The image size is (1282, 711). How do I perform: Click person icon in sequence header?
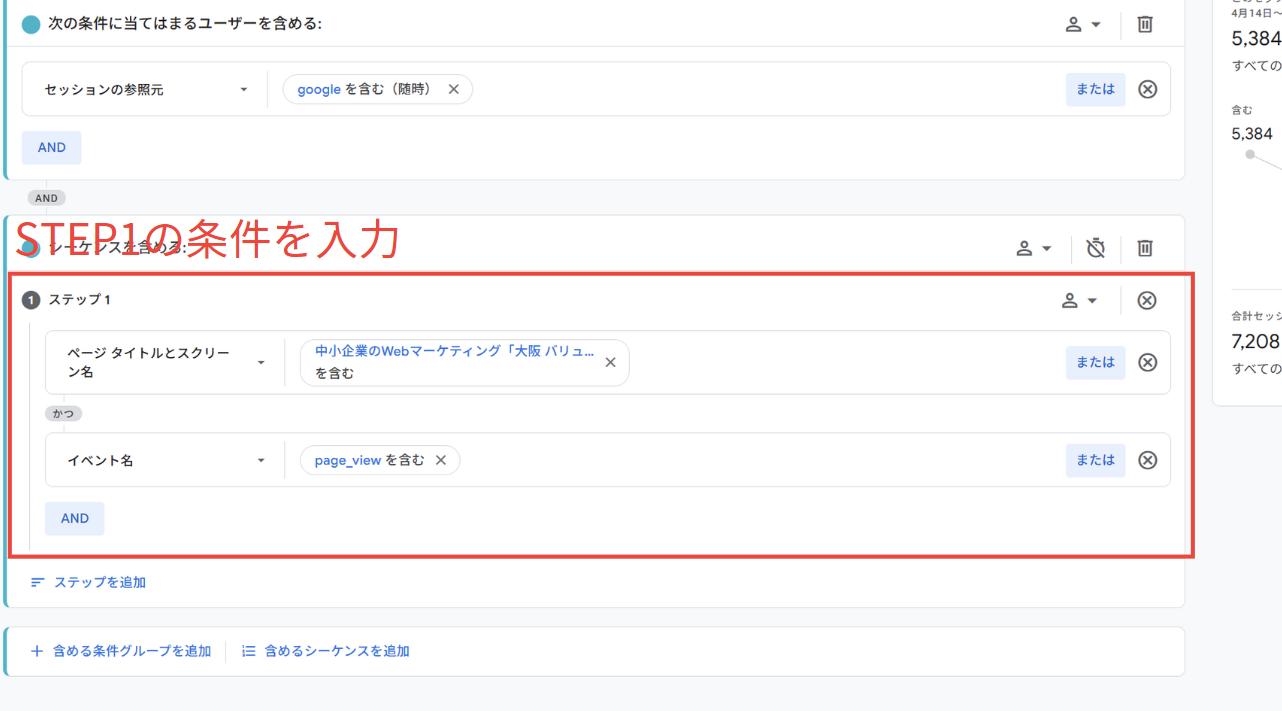[x=1024, y=248]
